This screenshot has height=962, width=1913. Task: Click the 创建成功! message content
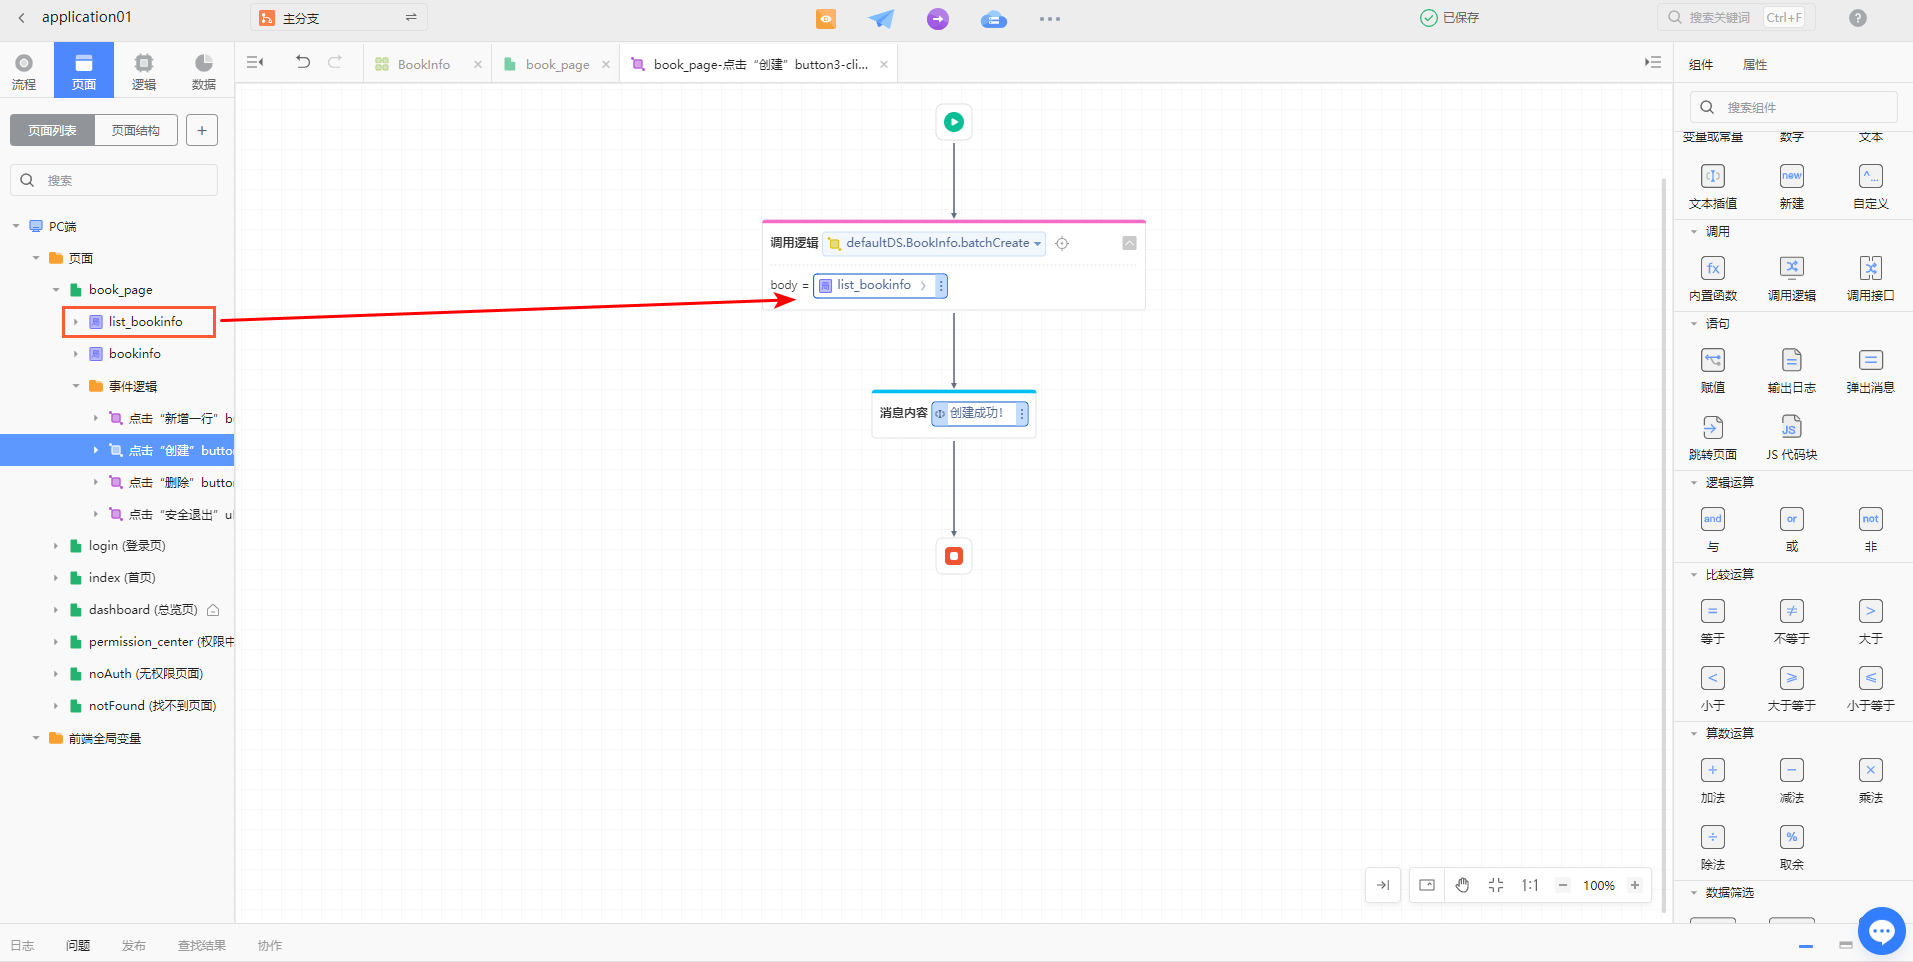[975, 413]
